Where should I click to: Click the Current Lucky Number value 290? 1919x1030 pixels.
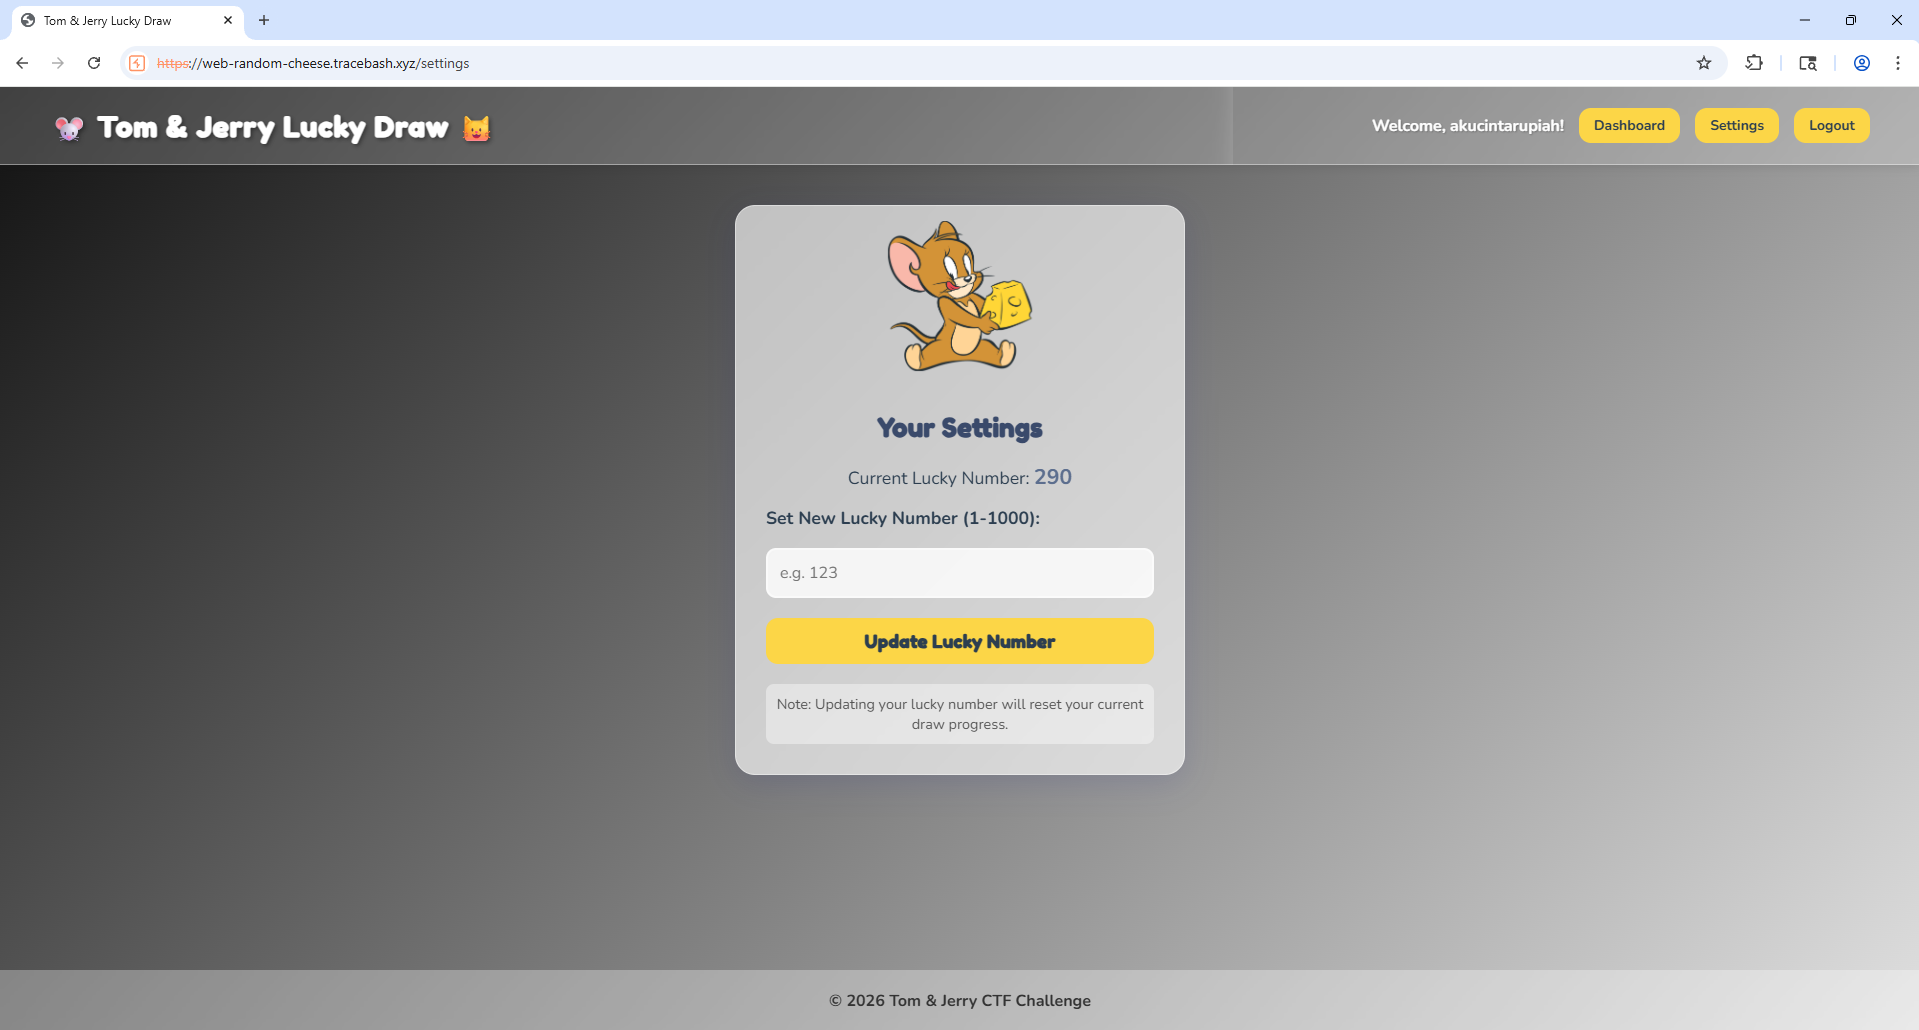(x=1053, y=477)
